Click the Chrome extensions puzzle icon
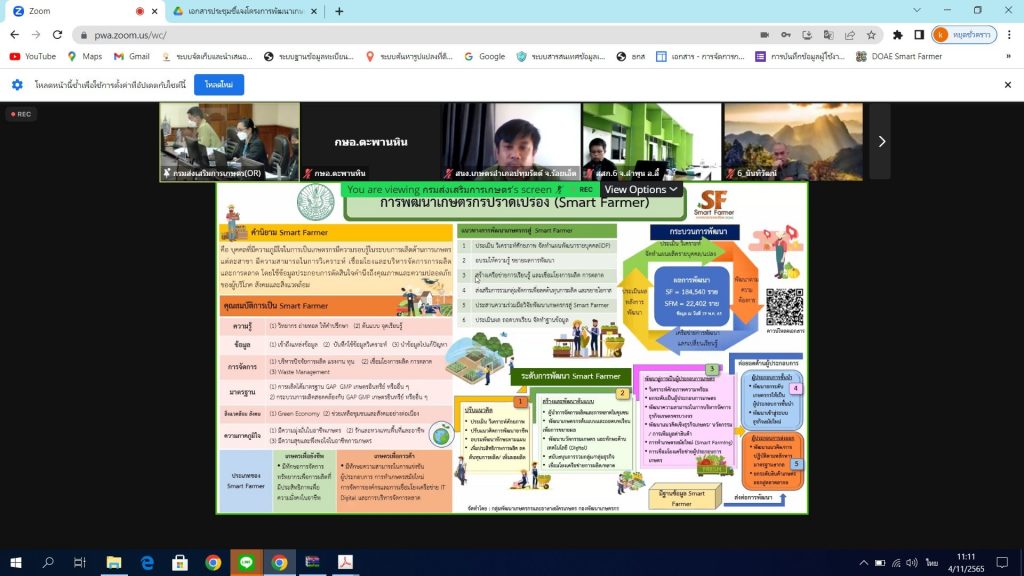The height and width of the screenshot is (576, 1024). click(x=898, y=34)
